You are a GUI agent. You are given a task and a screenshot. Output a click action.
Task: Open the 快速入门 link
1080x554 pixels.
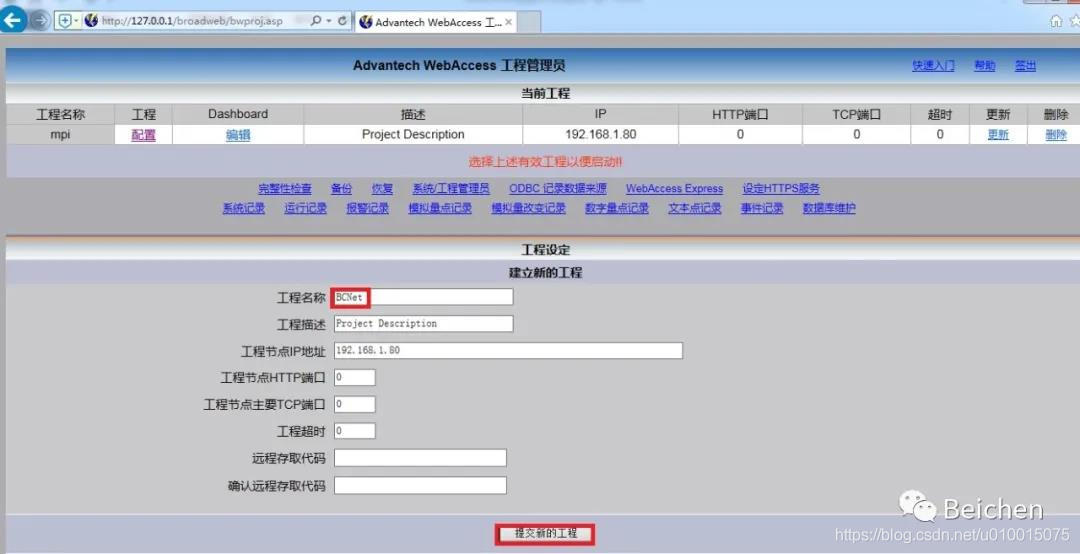click(x=933, y=65)
